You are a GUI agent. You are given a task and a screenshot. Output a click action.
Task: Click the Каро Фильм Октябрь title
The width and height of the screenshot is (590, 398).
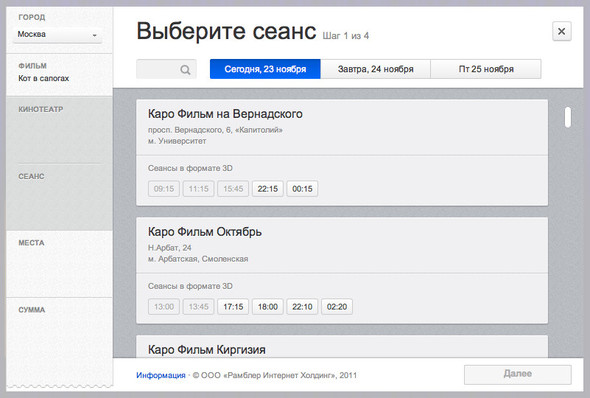click(x=205, y=232)
